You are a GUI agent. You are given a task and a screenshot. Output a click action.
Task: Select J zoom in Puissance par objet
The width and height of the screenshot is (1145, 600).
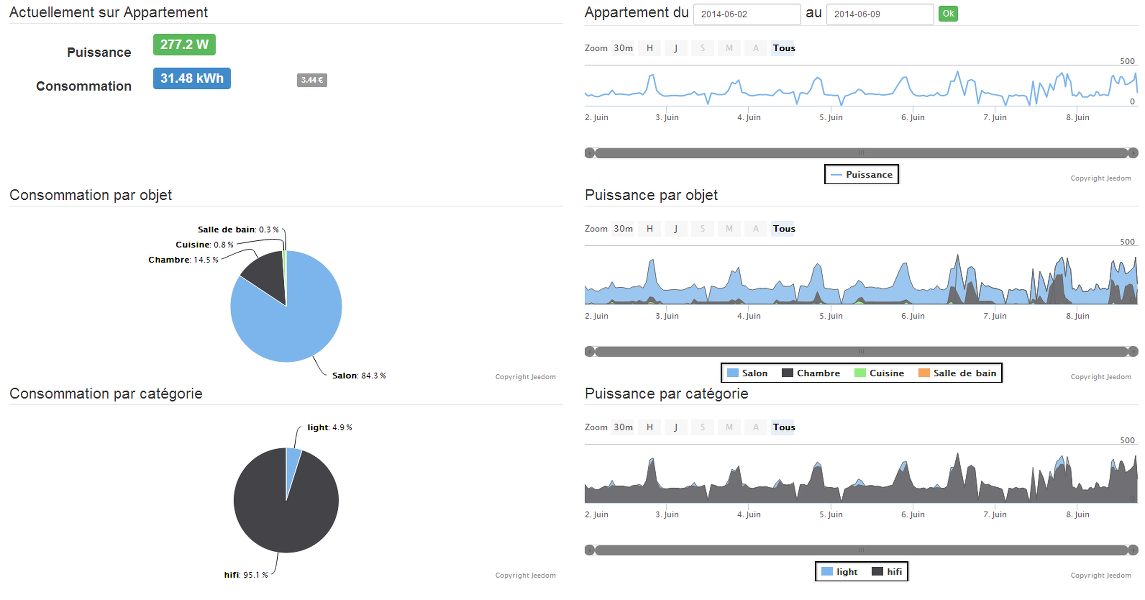[675, 228]
